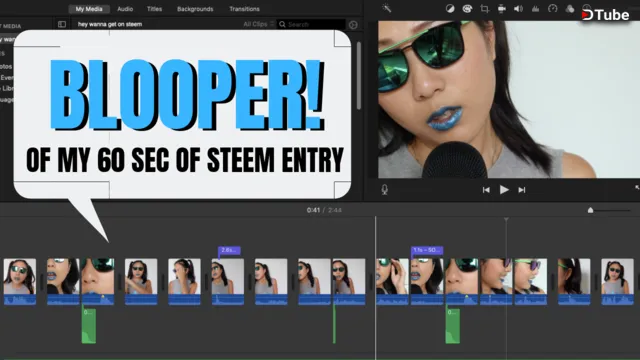
Task: Open browser settings gear beside search
Action: click(x=353, y=25)
